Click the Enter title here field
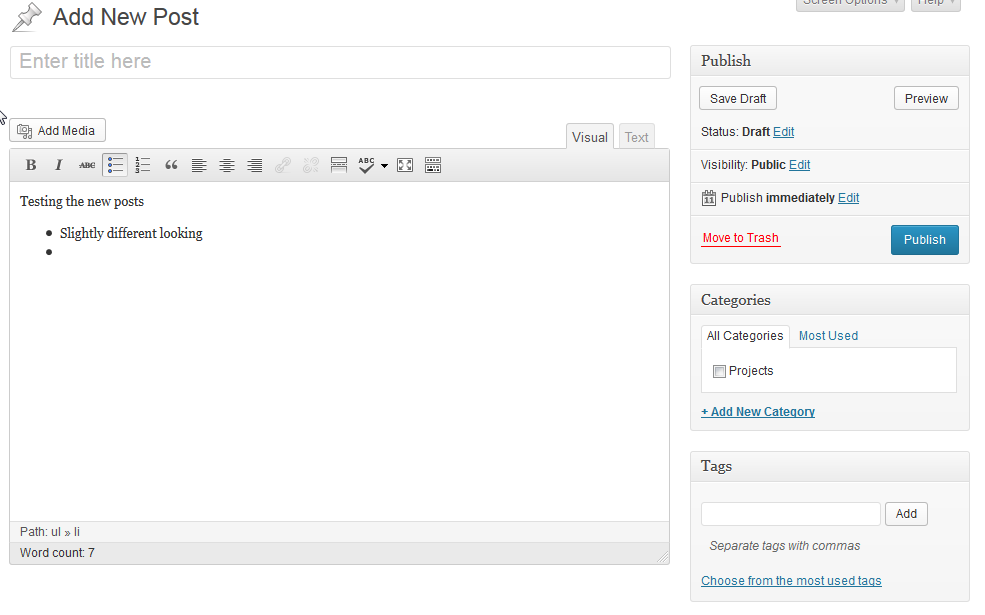Viewport: 985px width, 615px height. click(340, 62)
